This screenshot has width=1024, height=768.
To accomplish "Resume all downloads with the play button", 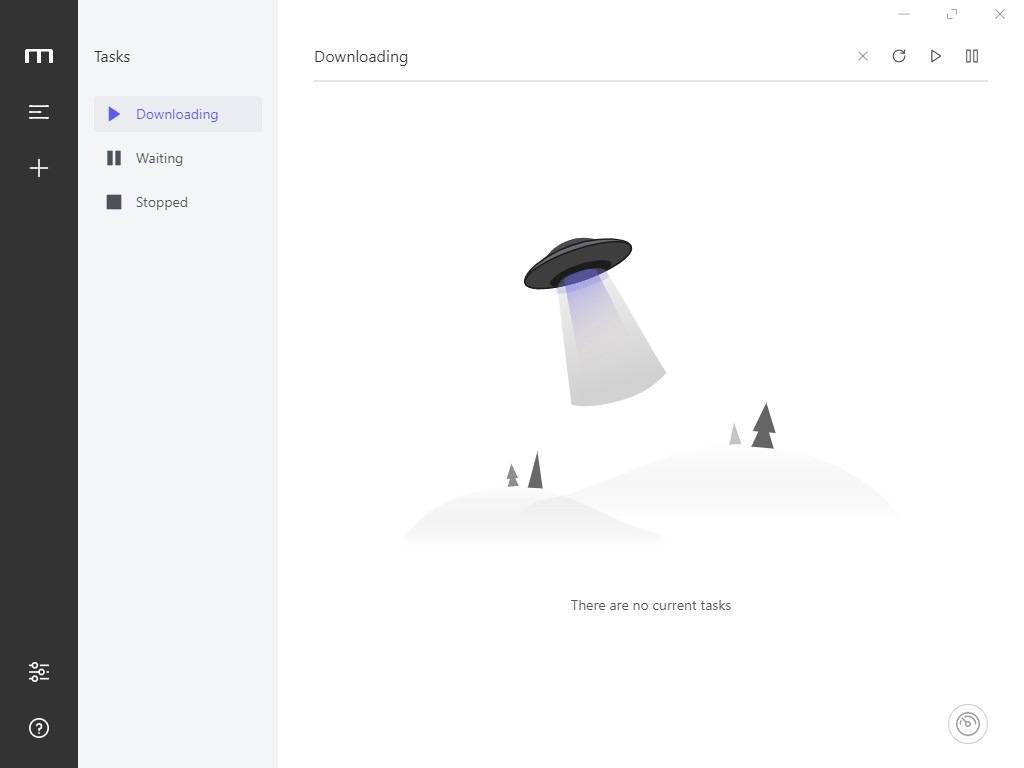I will (935, 56).
